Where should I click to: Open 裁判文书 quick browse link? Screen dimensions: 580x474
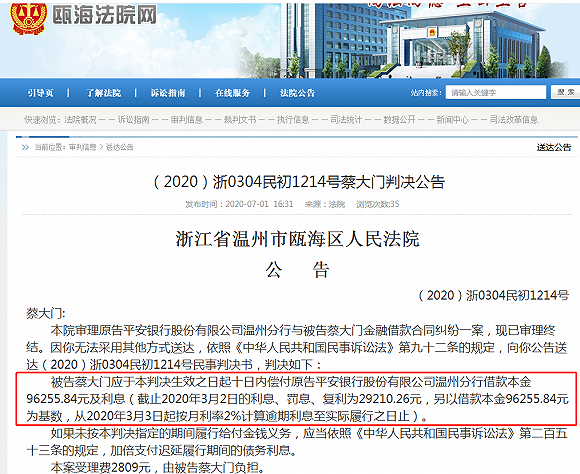tap(240, 120)
